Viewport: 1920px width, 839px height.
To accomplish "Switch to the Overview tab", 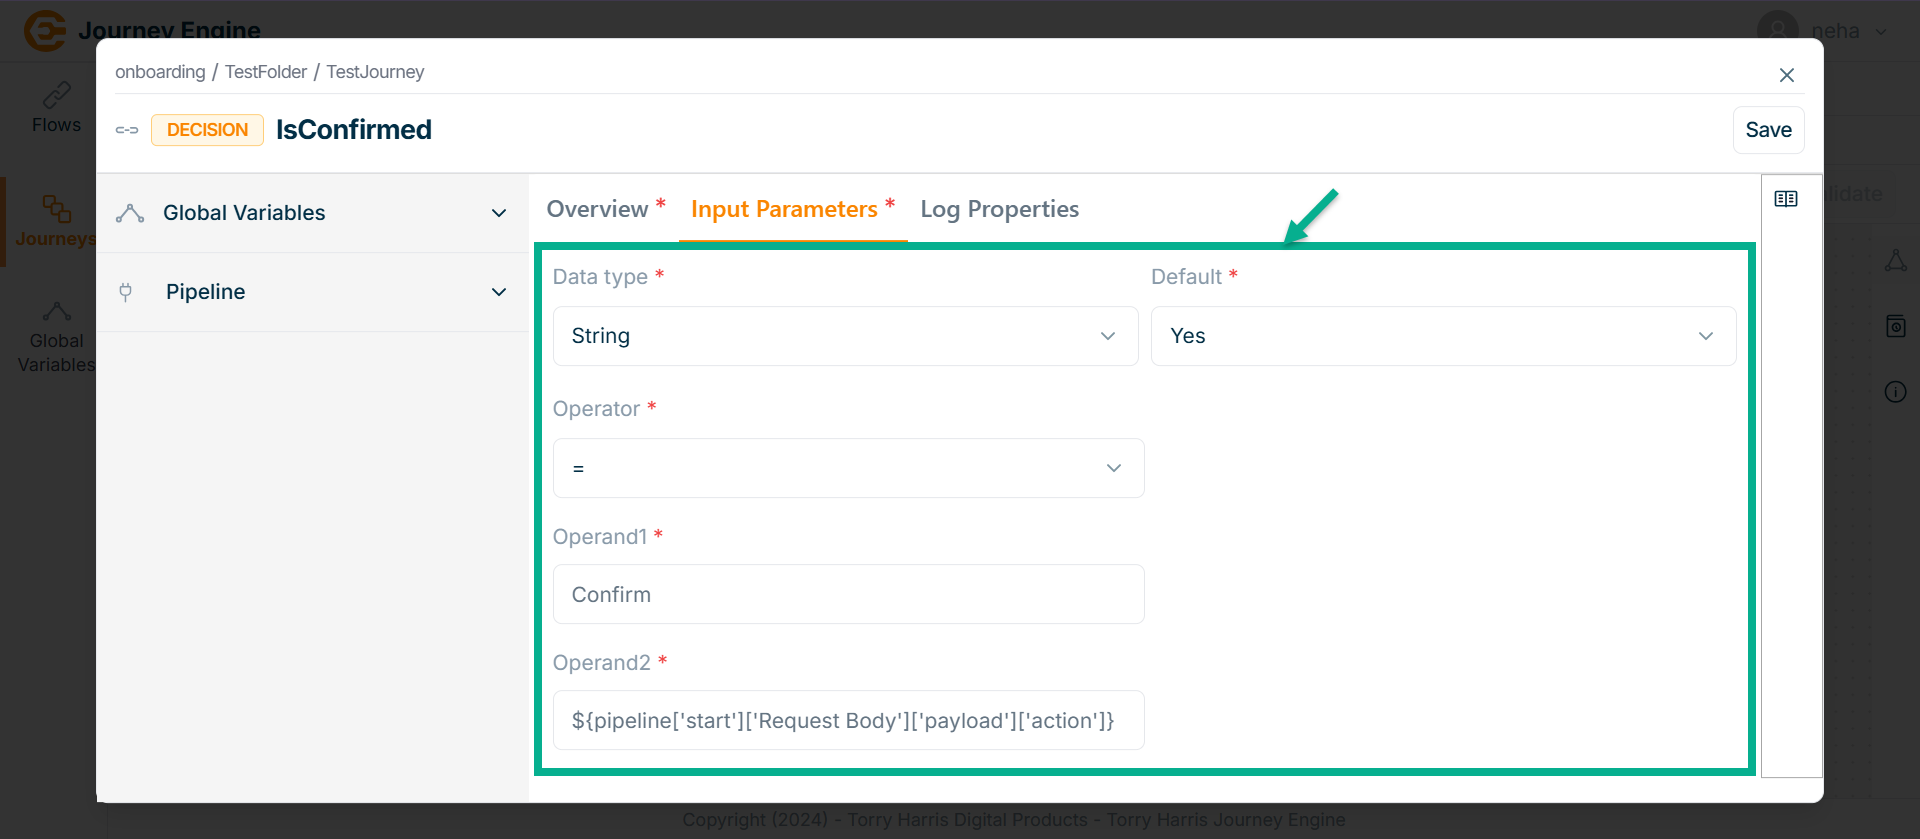I will click(x=598, y=209).
